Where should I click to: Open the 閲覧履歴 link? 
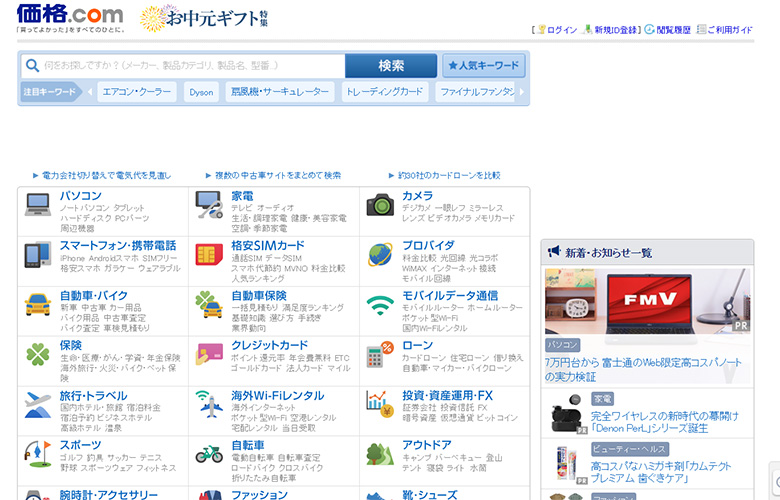point(674,30)
